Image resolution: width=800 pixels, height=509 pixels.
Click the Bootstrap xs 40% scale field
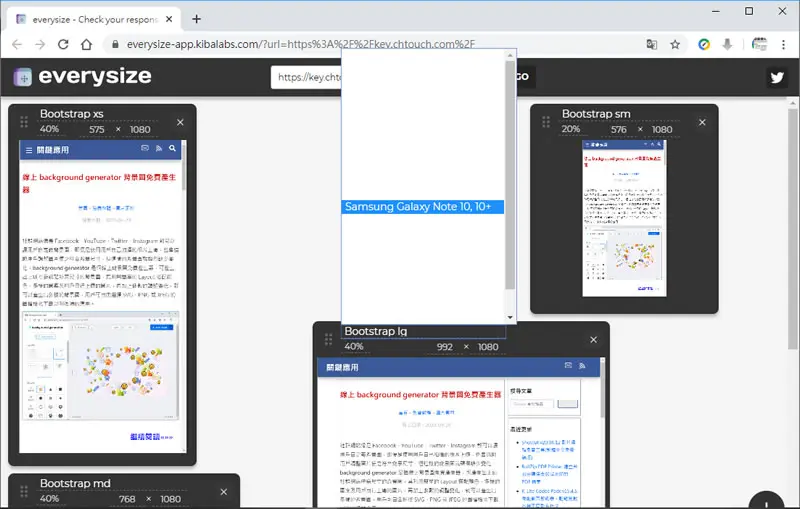(56, 129)
